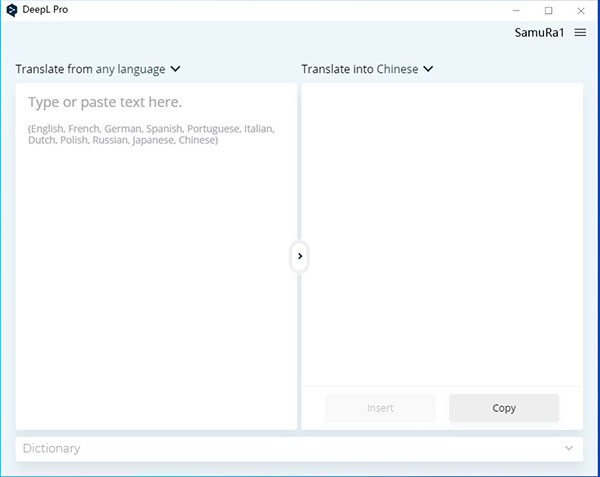Click the "DeepL Pro" window title
600x477 pixels.
(x=45, y=10)
